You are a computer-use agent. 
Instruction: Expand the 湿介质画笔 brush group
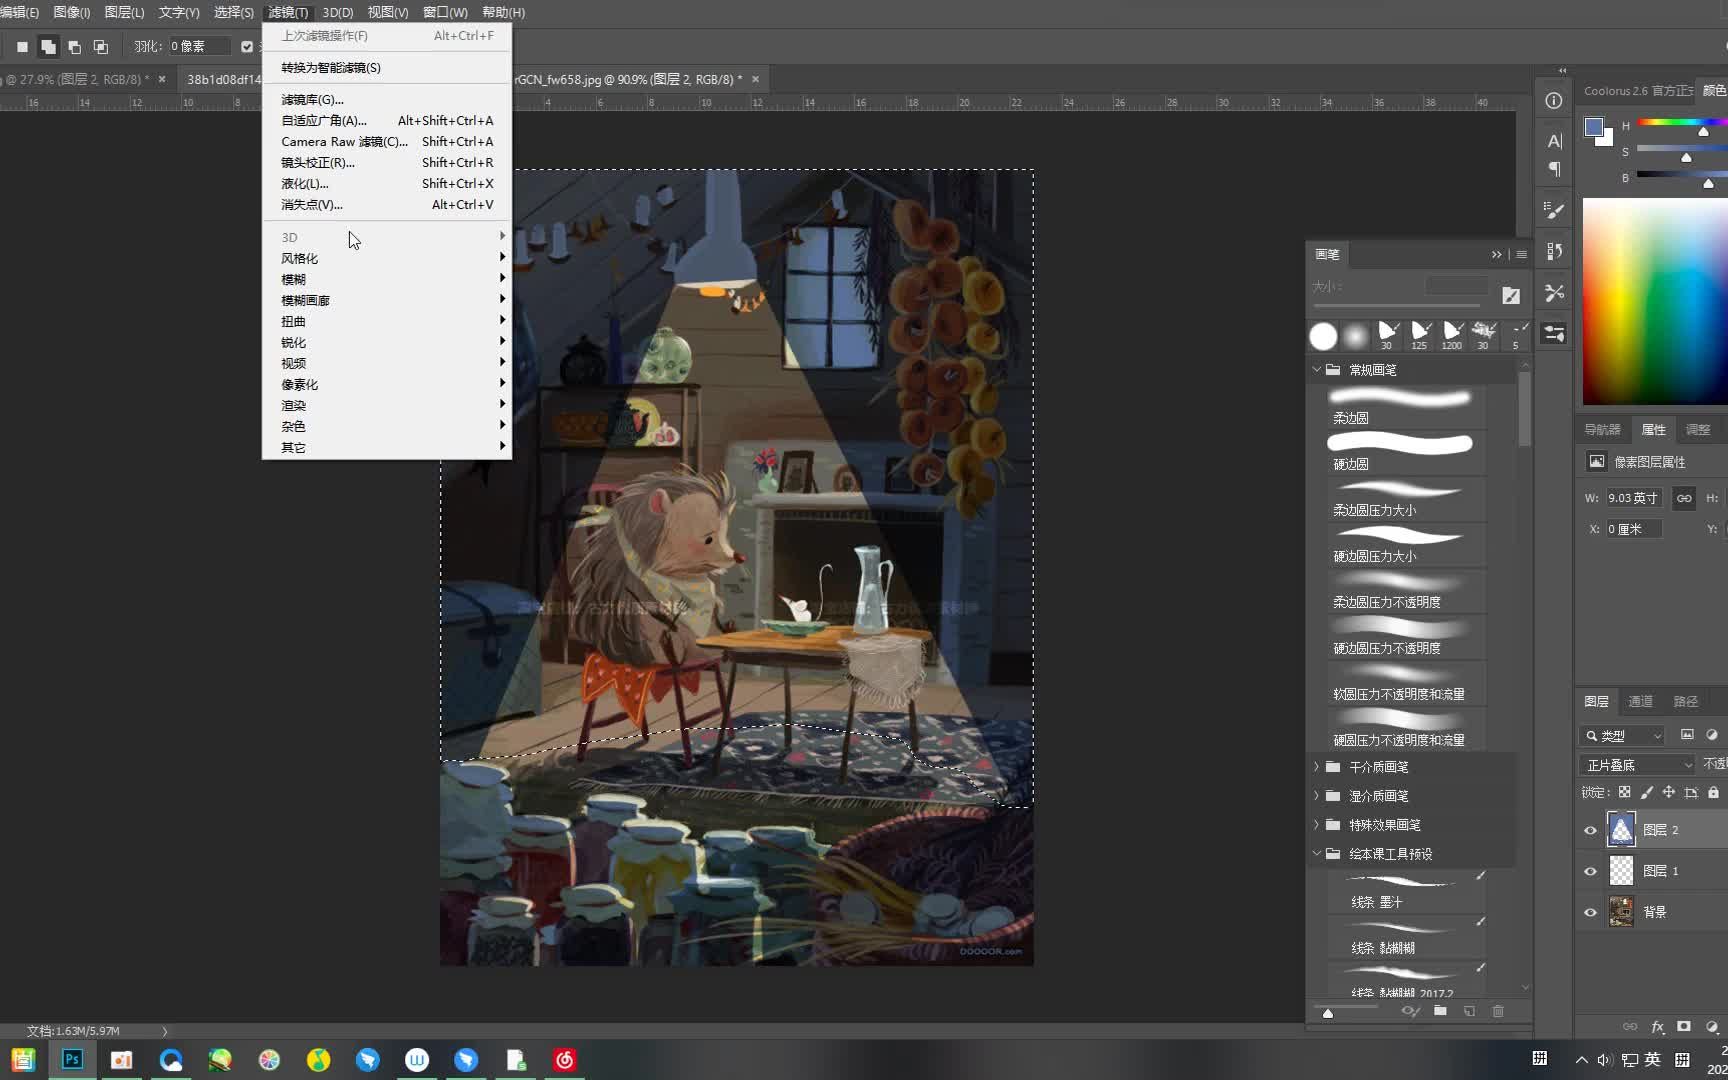[1317, 796]
